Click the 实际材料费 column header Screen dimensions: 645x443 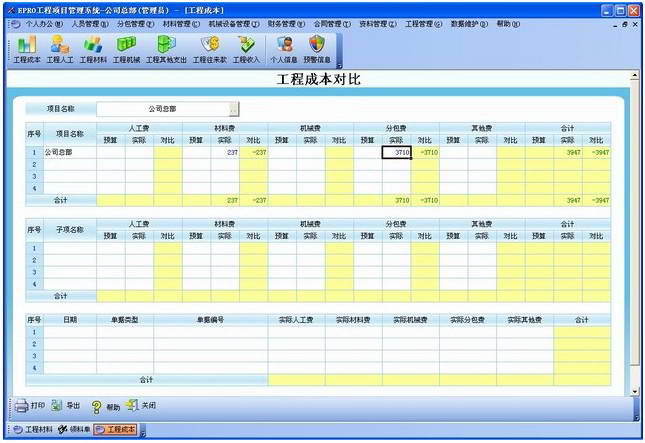click(353, 320)
